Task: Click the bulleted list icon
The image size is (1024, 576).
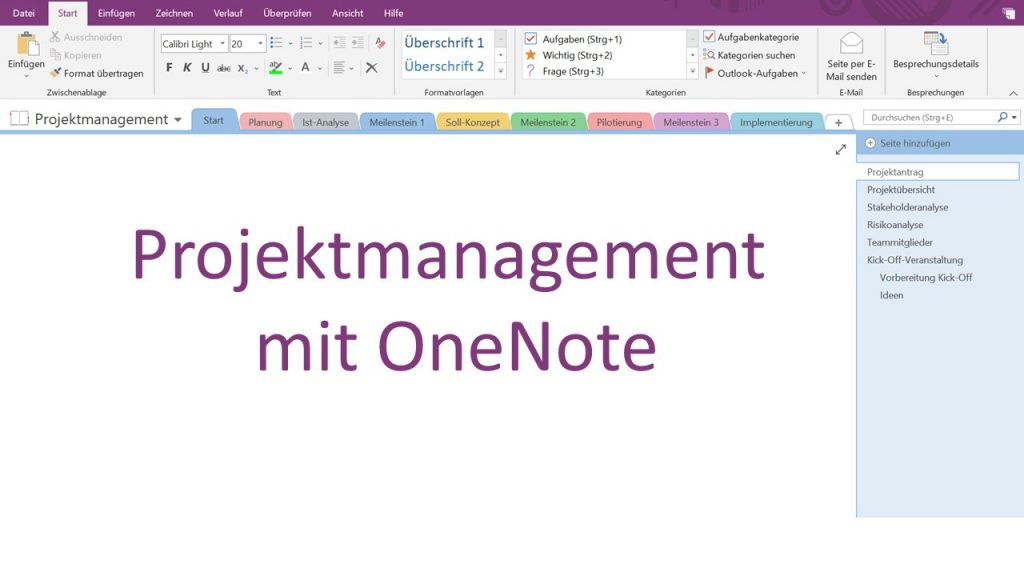Action: (x=276, y=43)
